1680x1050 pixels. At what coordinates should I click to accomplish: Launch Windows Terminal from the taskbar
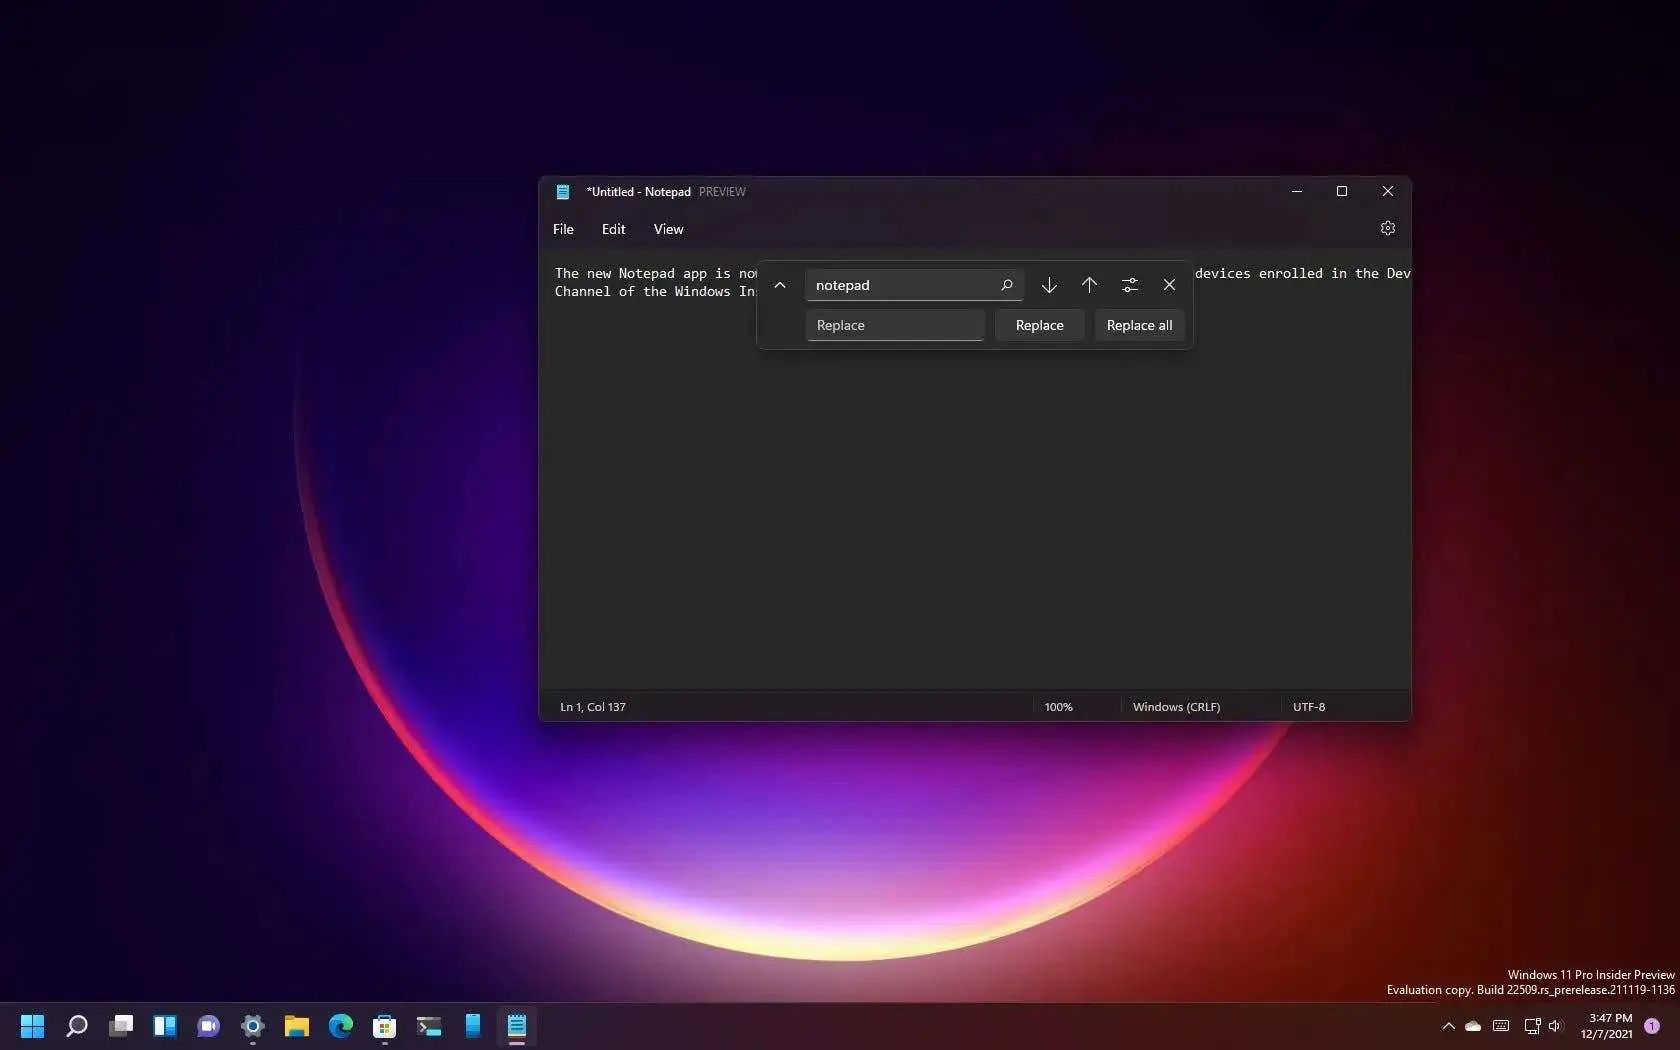tap(428, 1026)
